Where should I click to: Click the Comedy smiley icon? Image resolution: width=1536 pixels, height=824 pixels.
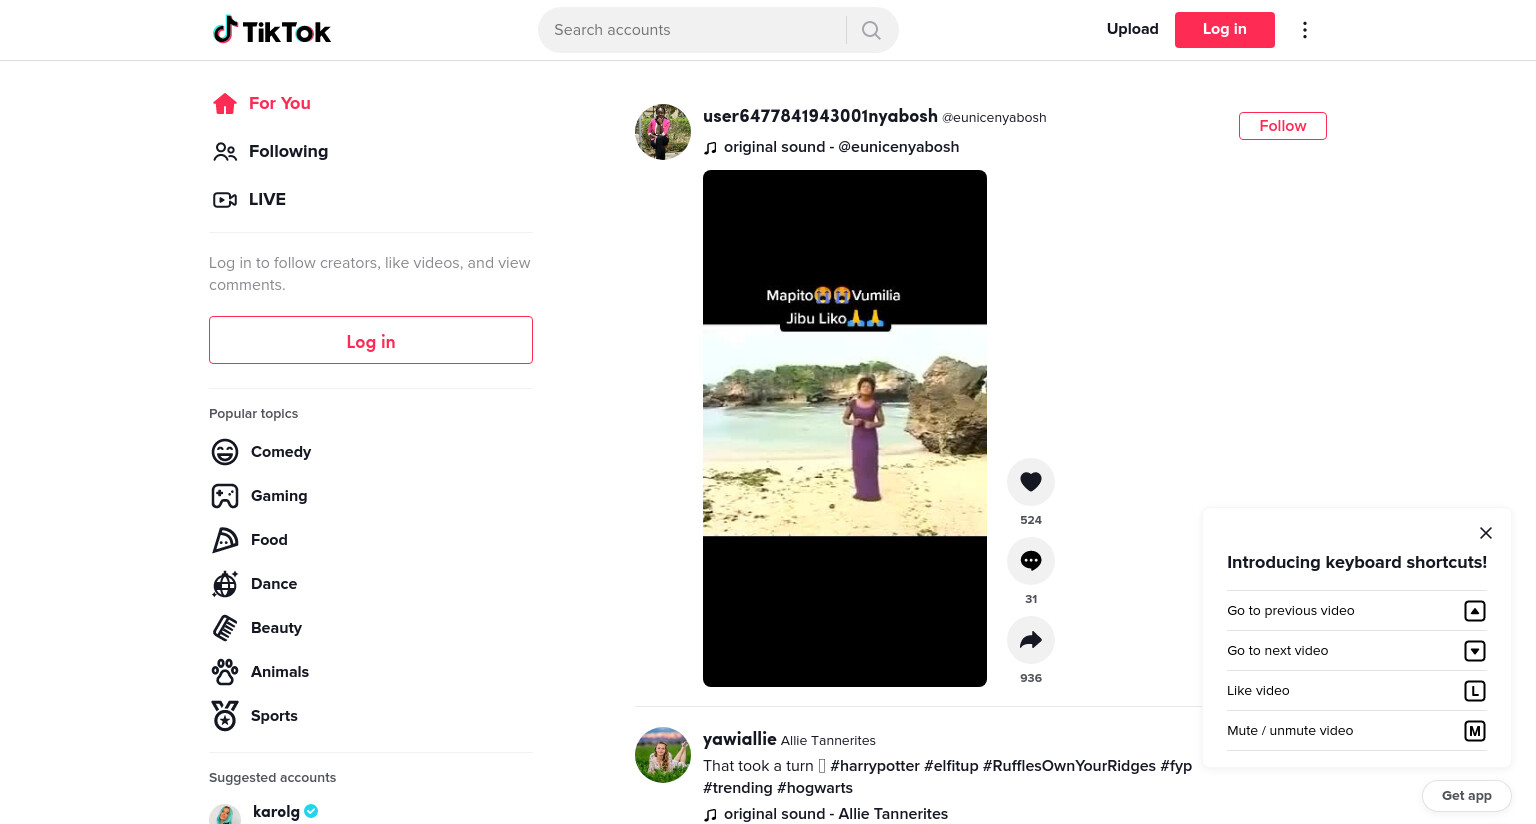coord(225,452)
